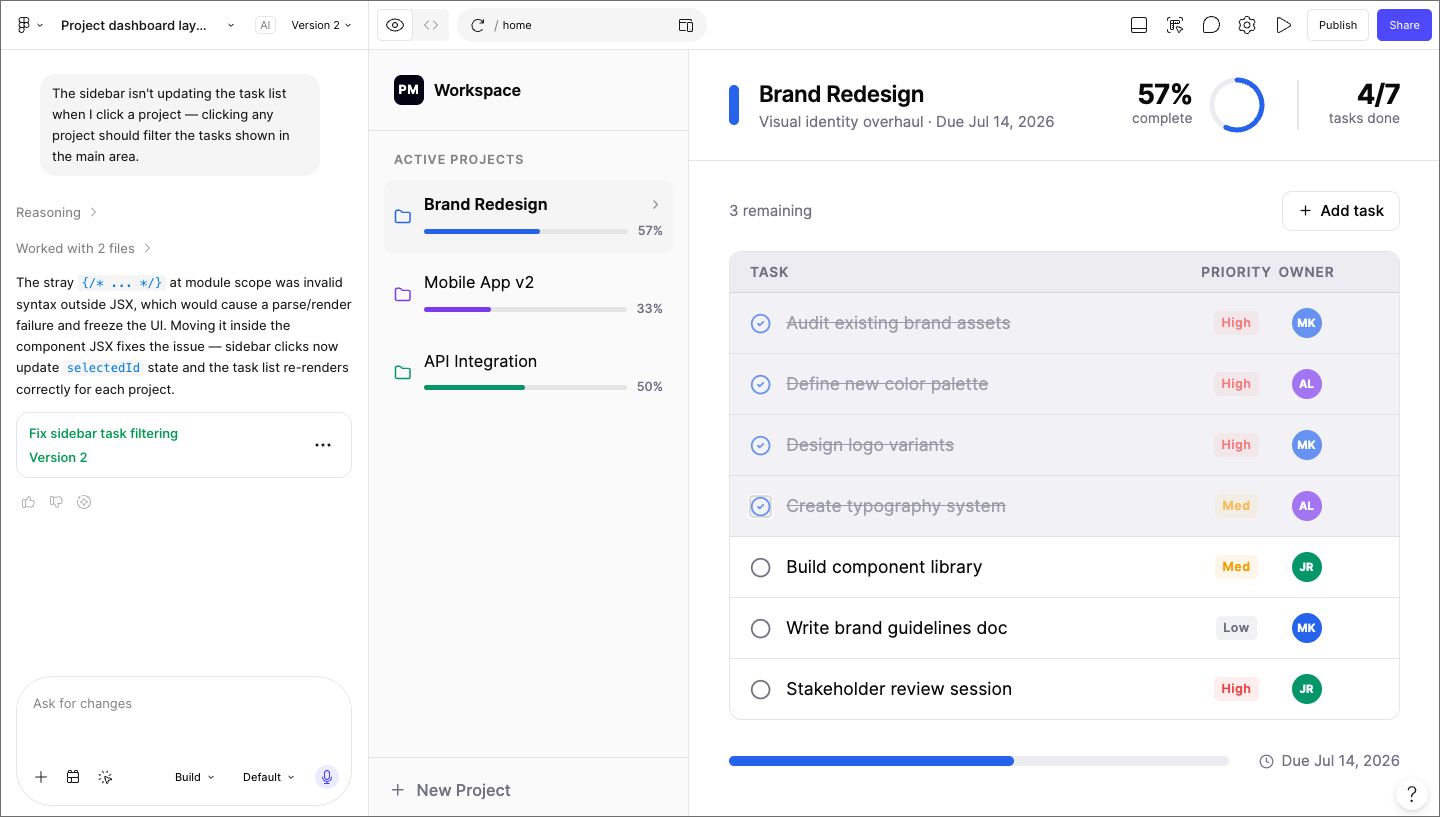The height and width of the screenshot is (817, 1440).
Task: Select Brand Redesign project in sidebar
Action: pos(528,216)
